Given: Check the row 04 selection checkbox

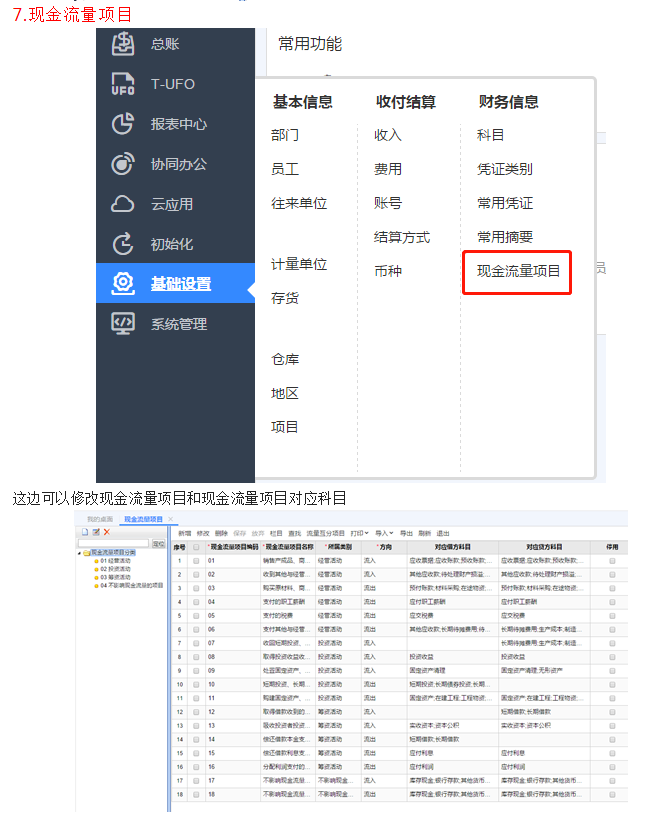Looking at the screenshot, I should (x=196, y=602).
